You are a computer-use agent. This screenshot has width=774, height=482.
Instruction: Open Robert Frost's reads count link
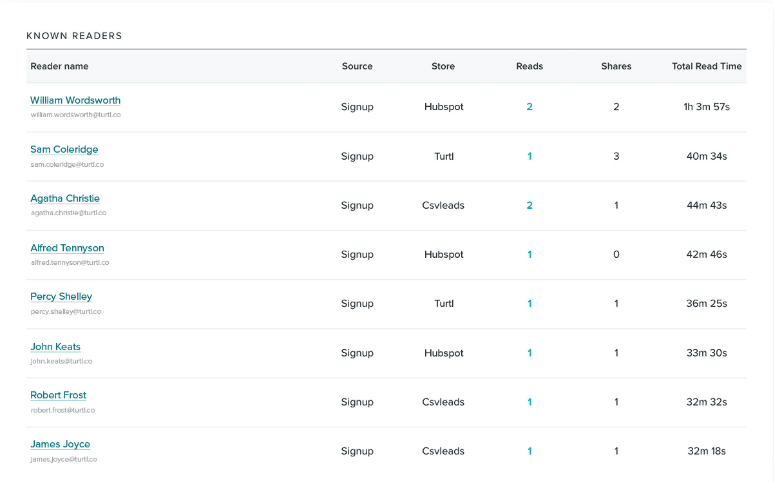(x=529, y=402)
